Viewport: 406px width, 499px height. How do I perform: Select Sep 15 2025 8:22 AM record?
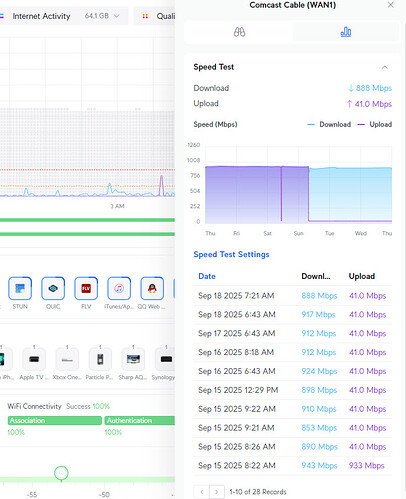292,466
